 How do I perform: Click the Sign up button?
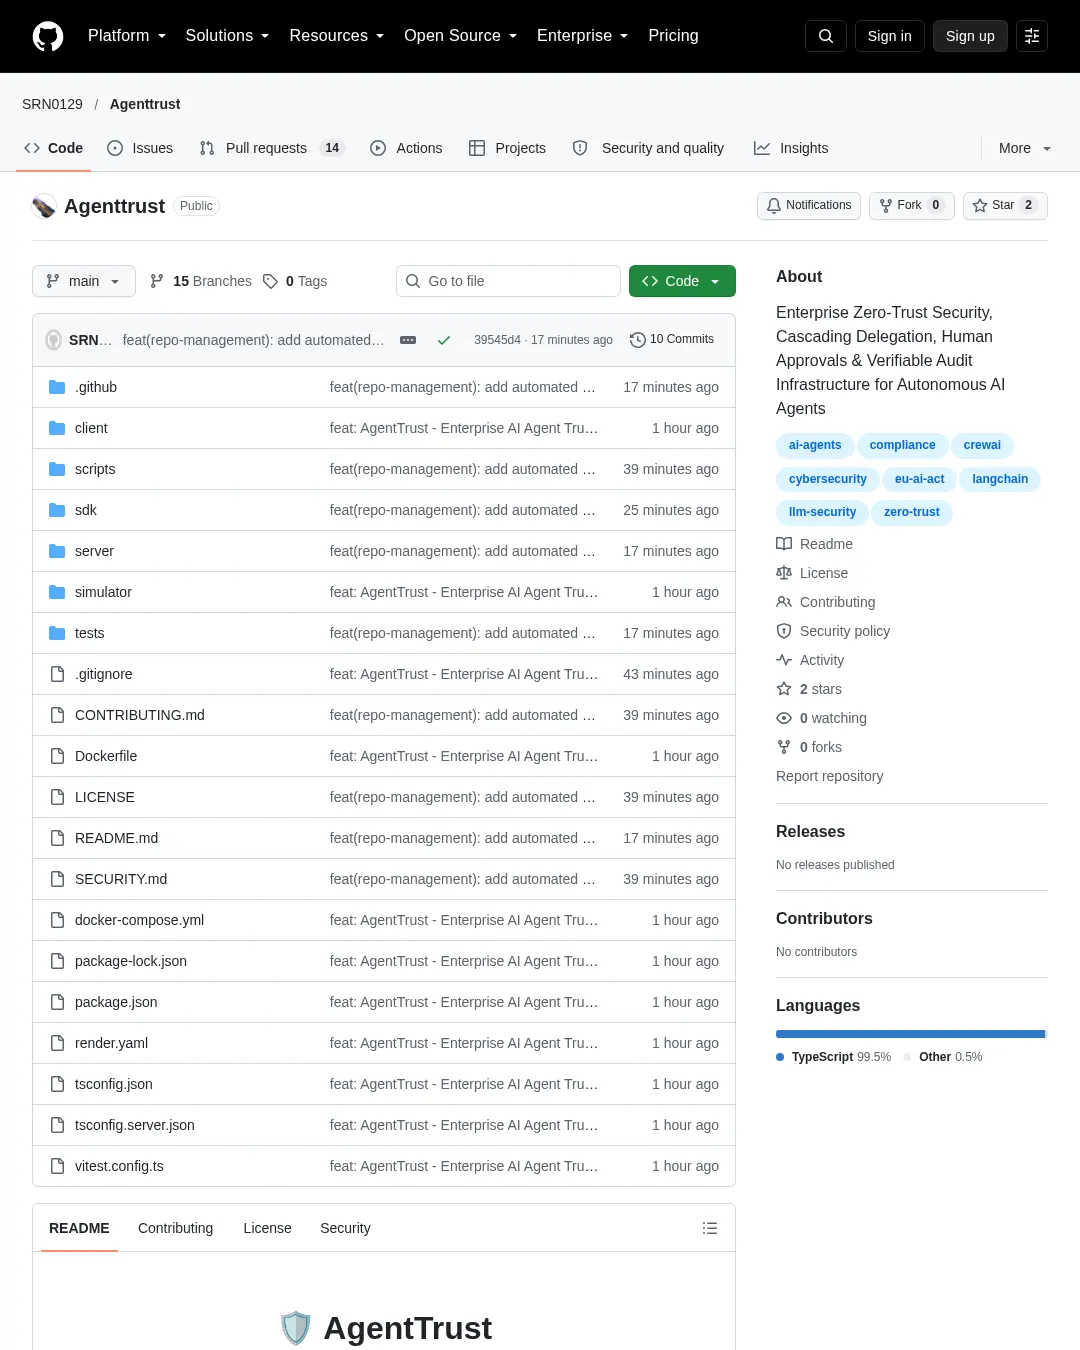pyautogui.click(x=970, y=36)
